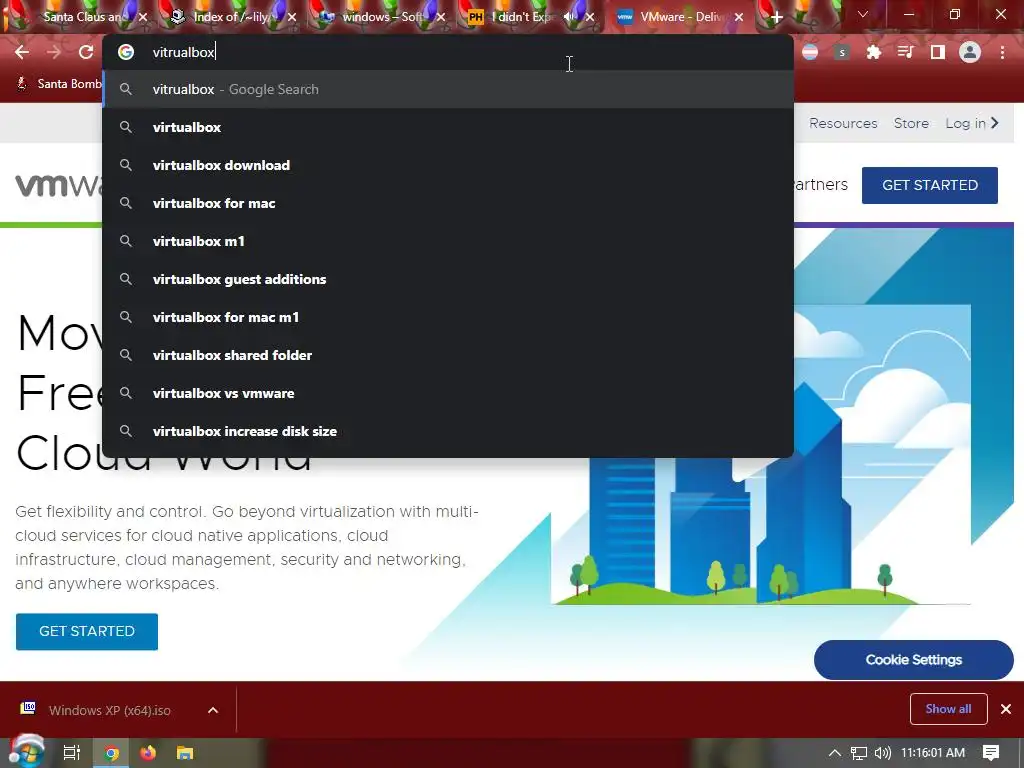Click the Chrome taskbar icon
This screenshot has height=768, width=1024.
coord(112,753)
